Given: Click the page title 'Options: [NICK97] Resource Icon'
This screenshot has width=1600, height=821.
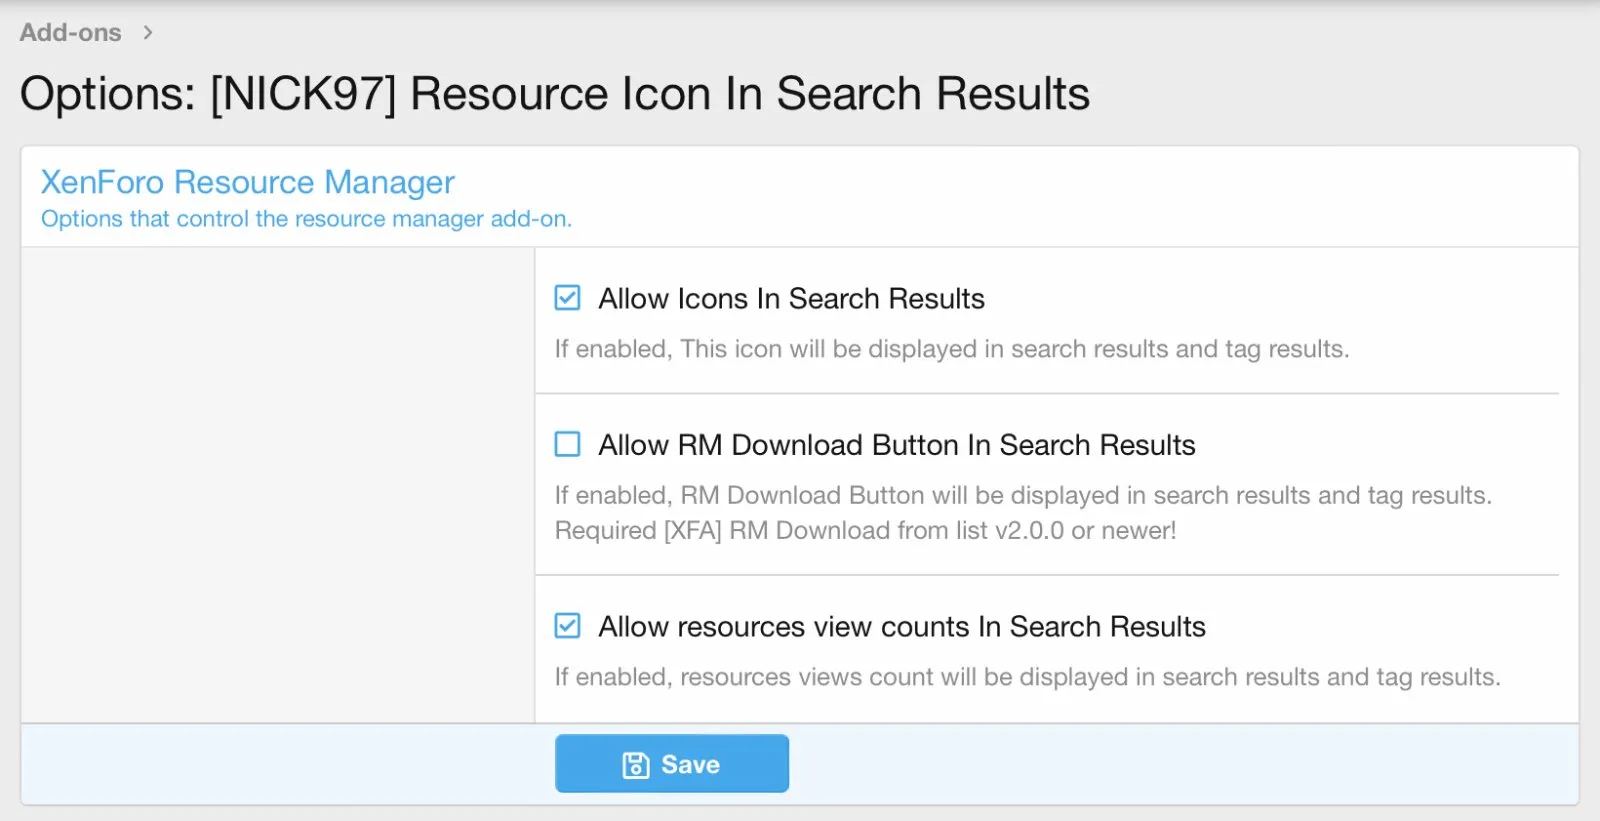Looking at the screenshot, I should click(554, 94).
